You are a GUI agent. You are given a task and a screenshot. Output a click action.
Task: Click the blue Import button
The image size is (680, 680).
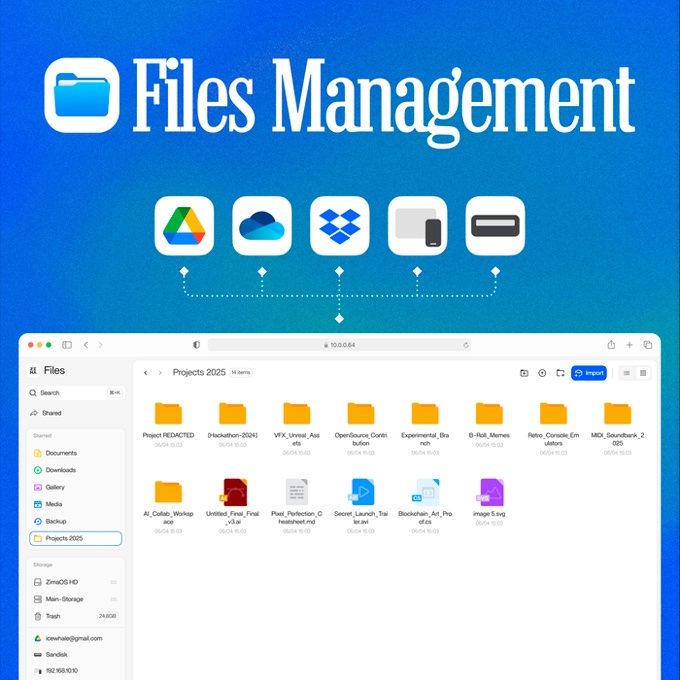[x=588, y=373]
